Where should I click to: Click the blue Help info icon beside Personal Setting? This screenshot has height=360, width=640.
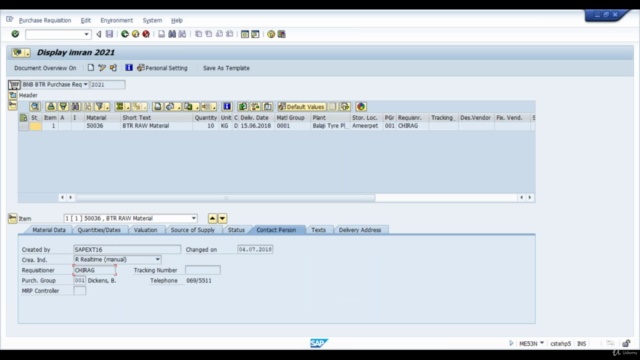click(129, 68)
